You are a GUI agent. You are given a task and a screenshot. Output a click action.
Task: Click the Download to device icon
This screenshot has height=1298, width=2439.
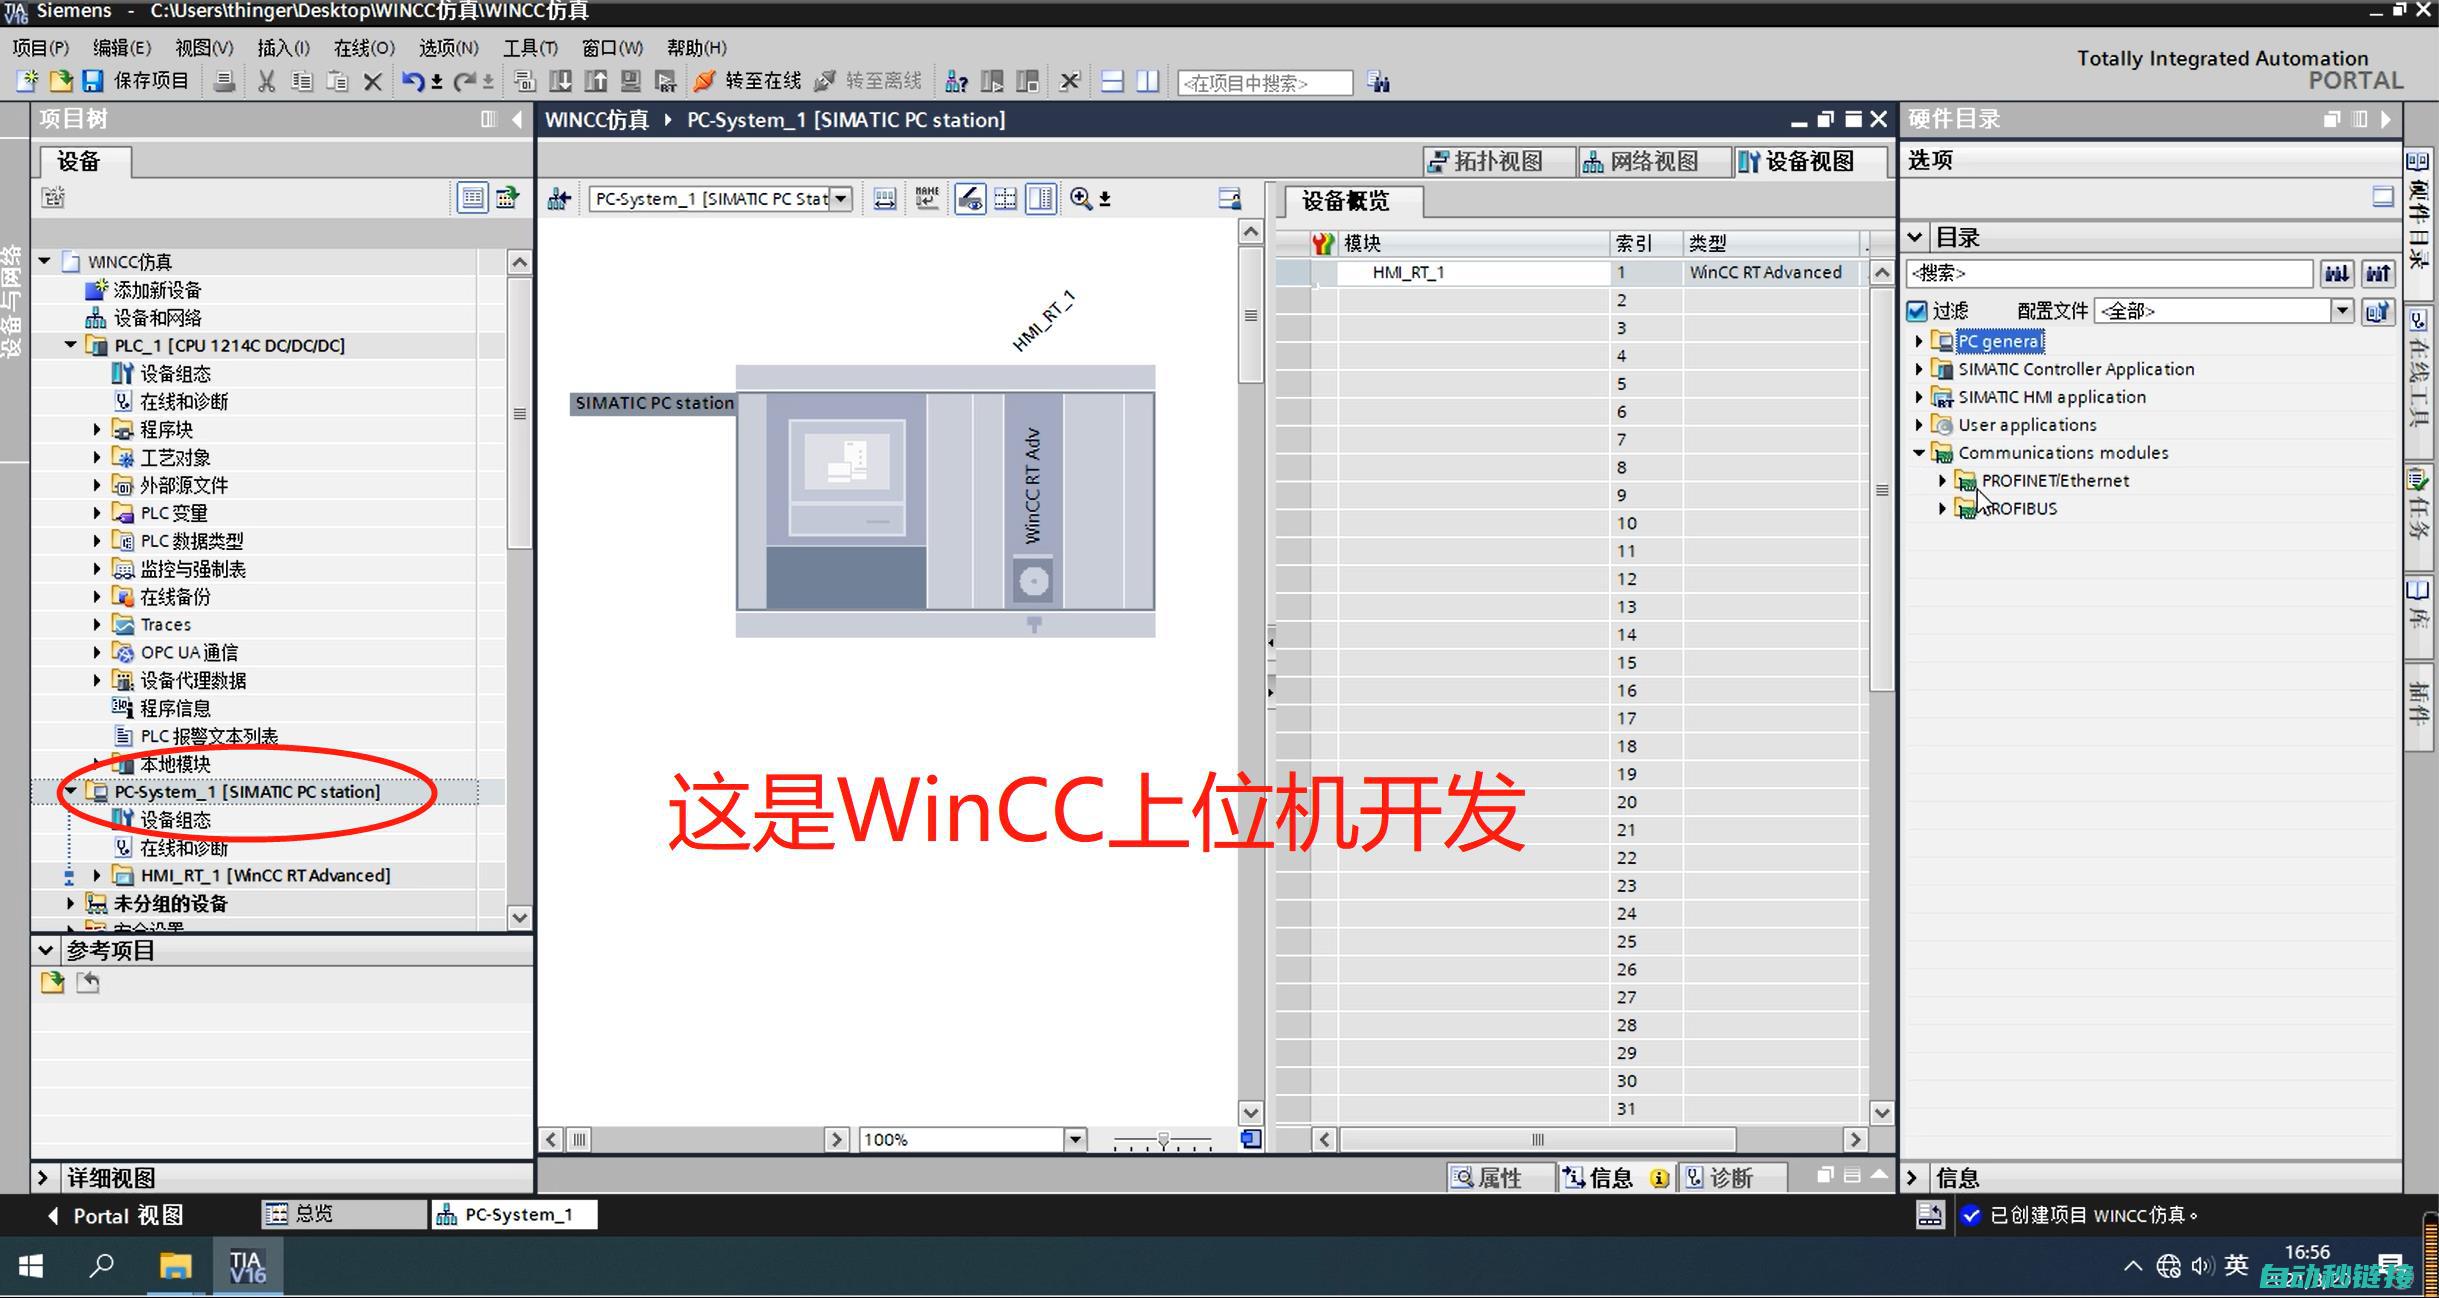[x=560, y=82]
